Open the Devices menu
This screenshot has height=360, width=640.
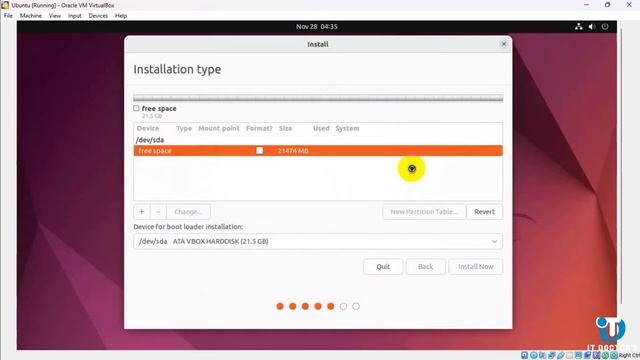pos(98,16)
